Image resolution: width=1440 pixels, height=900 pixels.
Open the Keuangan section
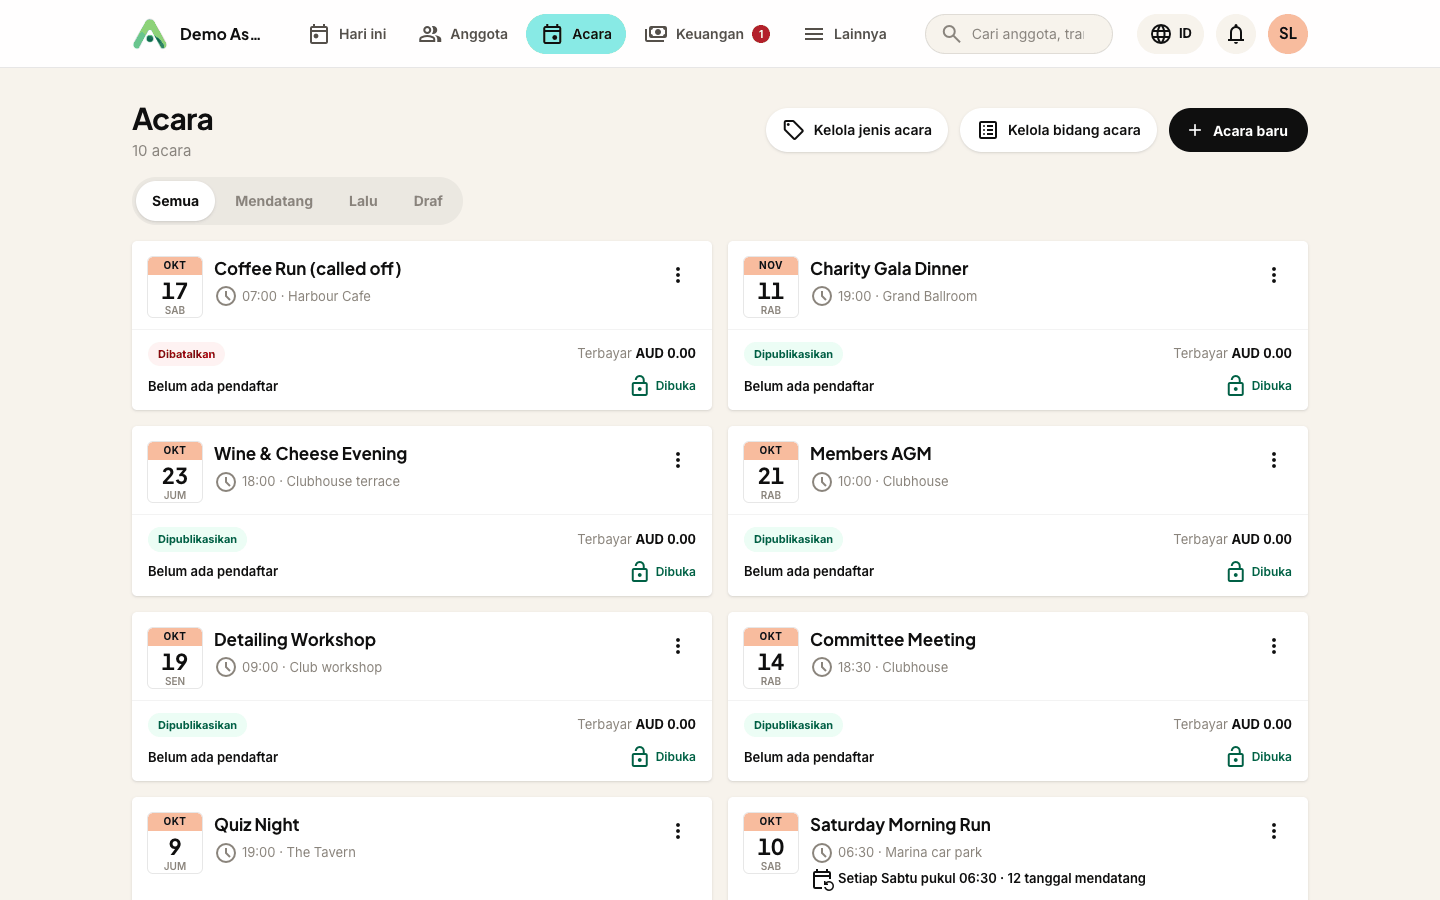tap(707, 34)
